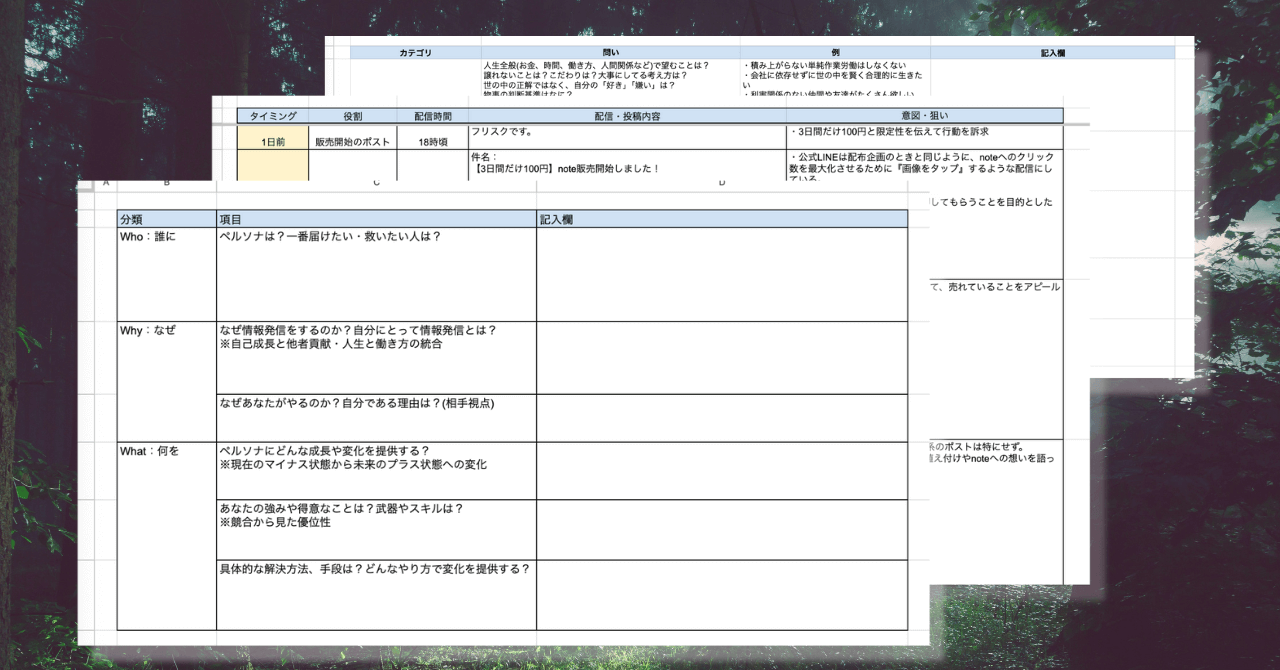
Task: Select the 配信・投稿内容 header cell
Action: click(x=627, y=116)
